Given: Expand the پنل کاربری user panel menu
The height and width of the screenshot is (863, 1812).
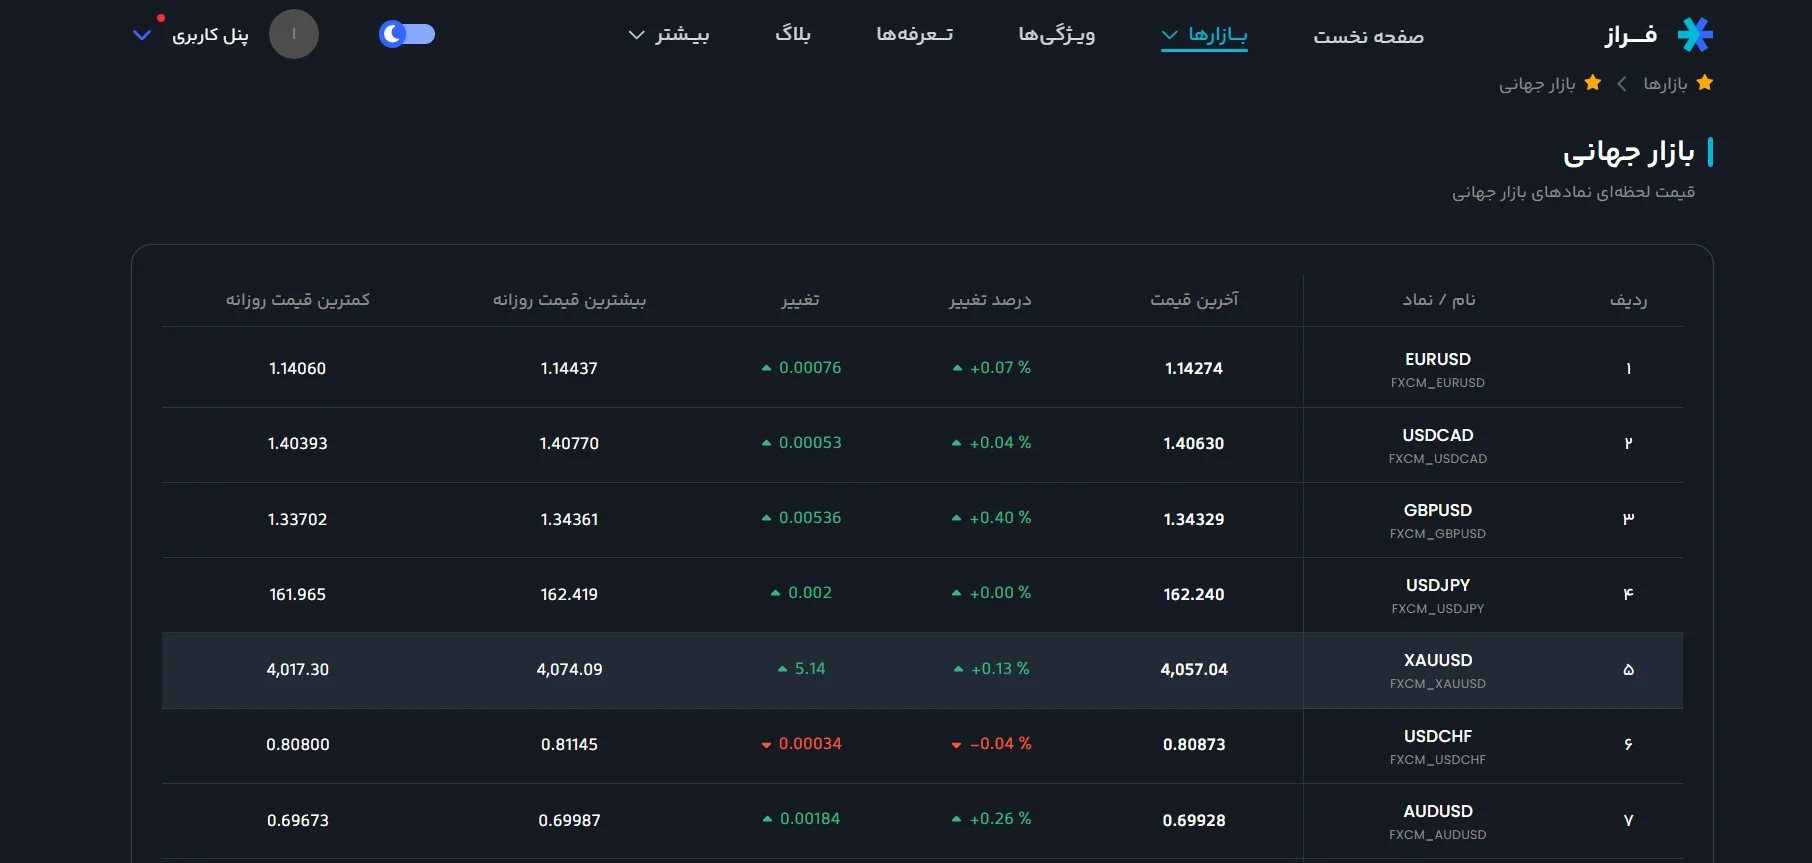Looking at the screenshot, I should (x=191, y=35).
